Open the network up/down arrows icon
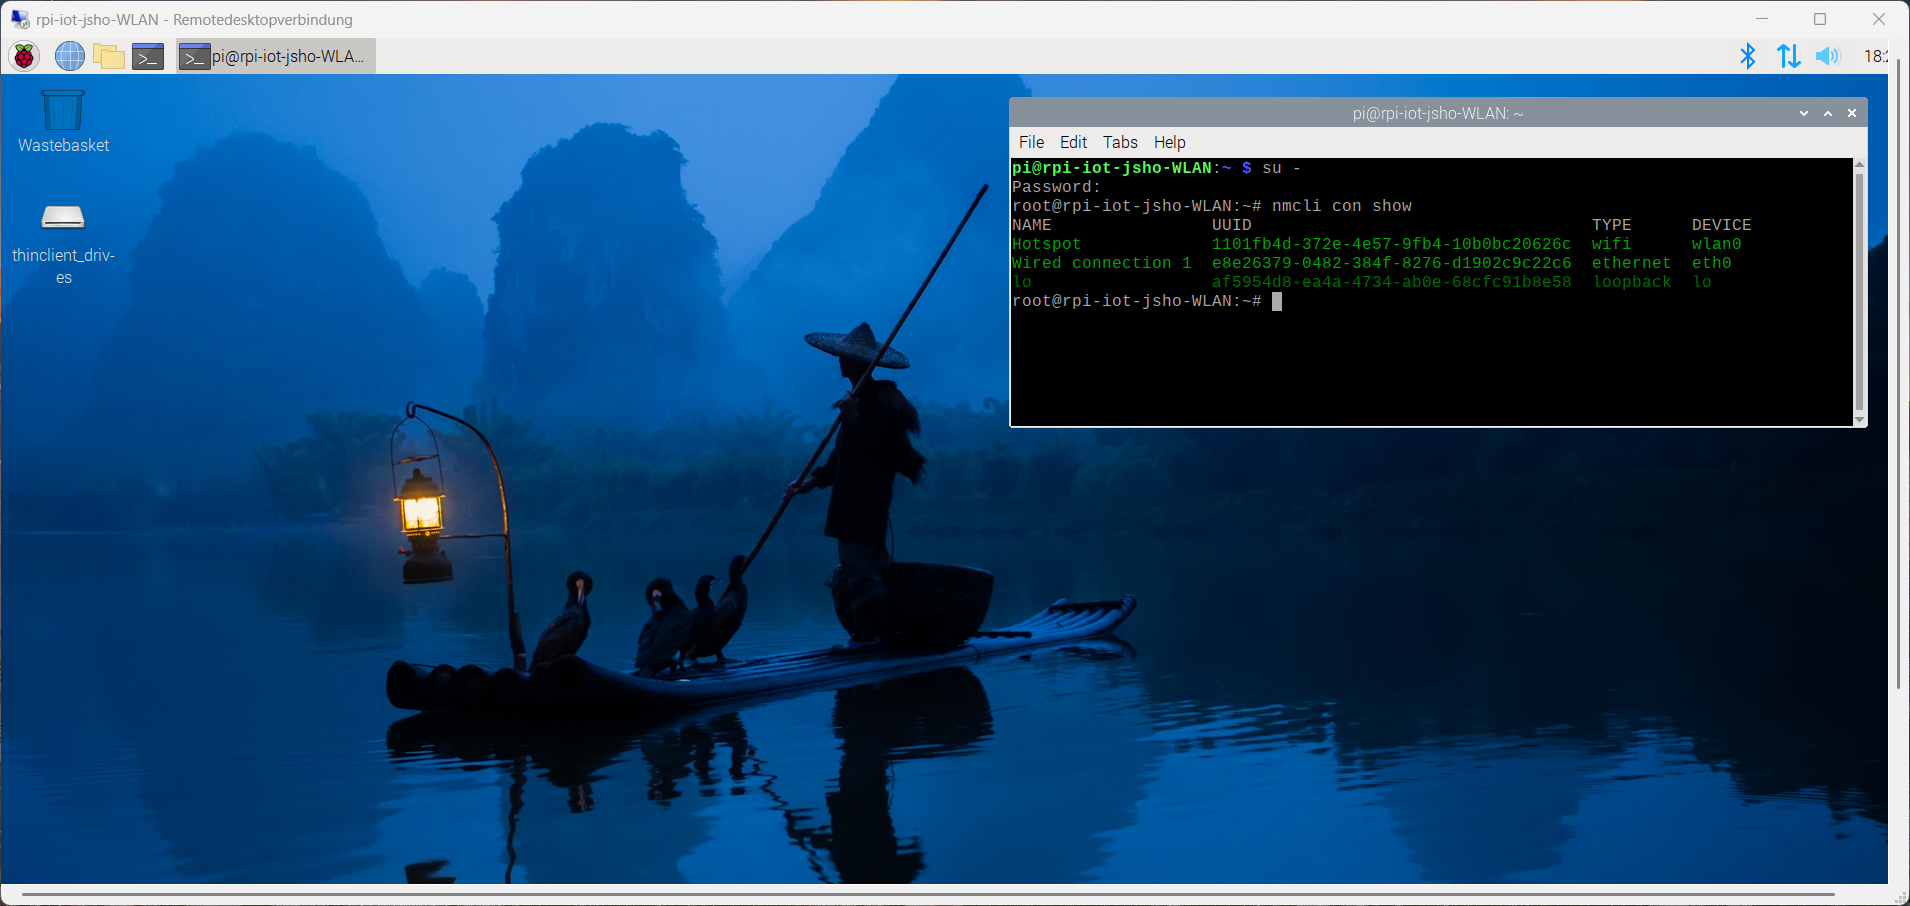 (1788, 56)
